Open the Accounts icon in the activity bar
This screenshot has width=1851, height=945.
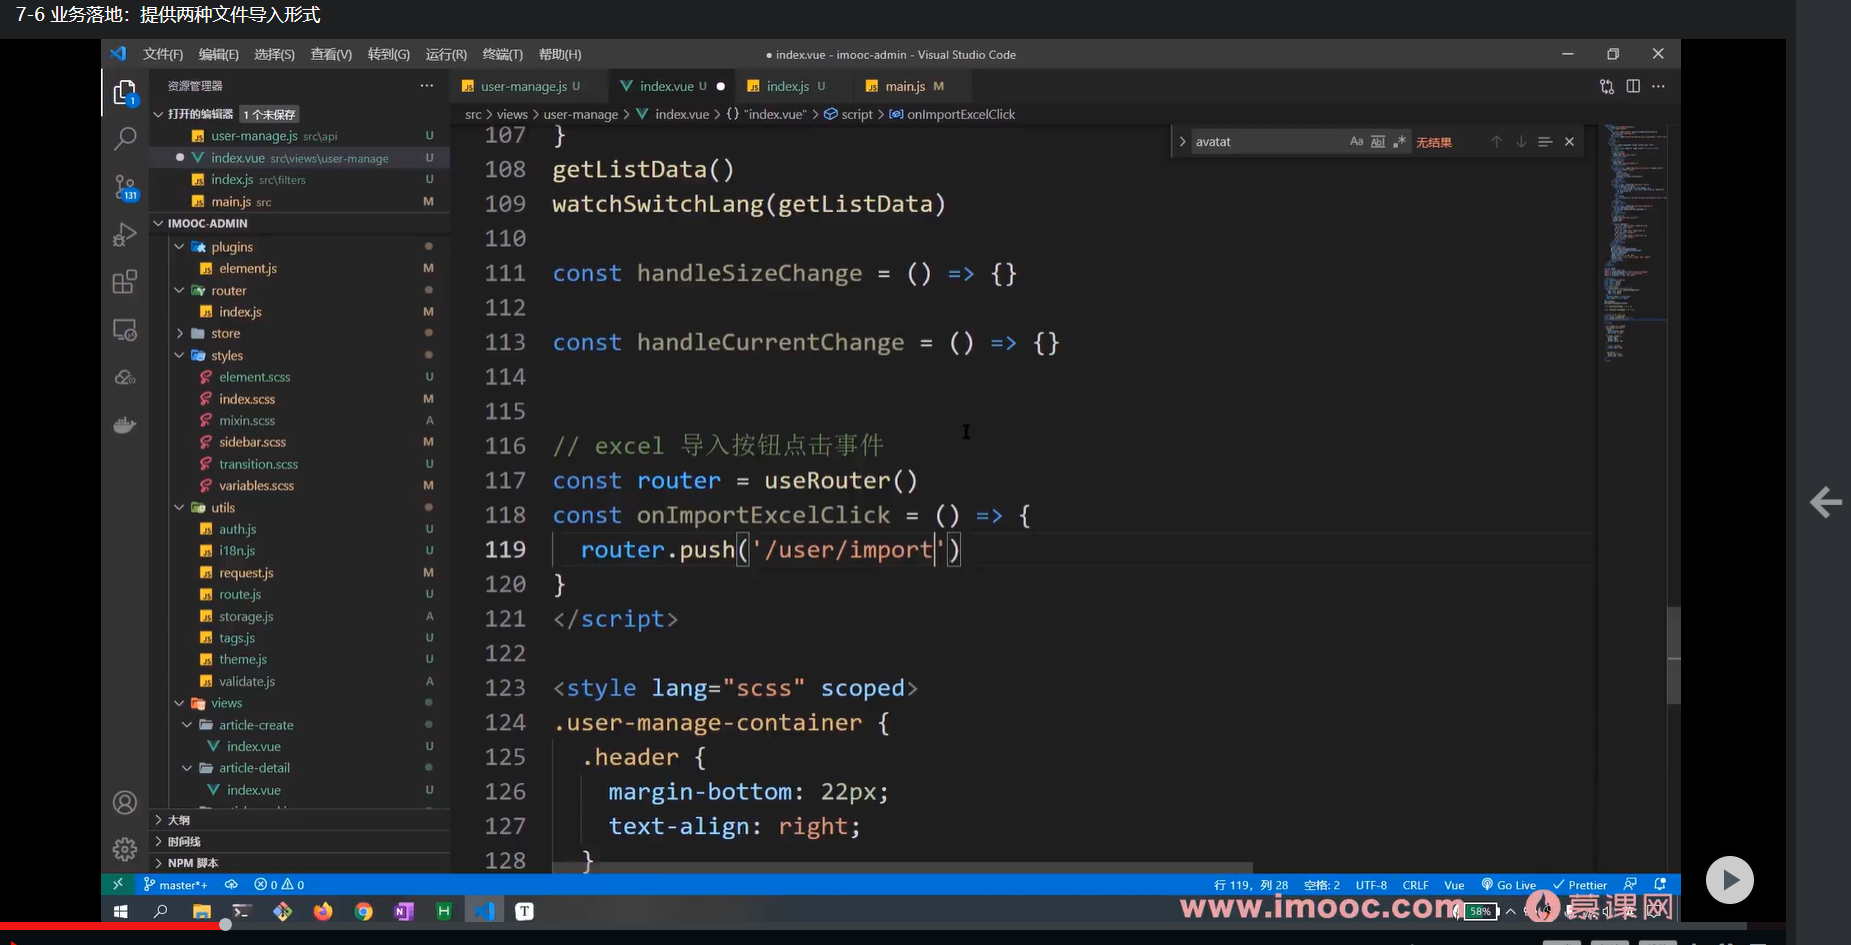[x=125, y=802]
